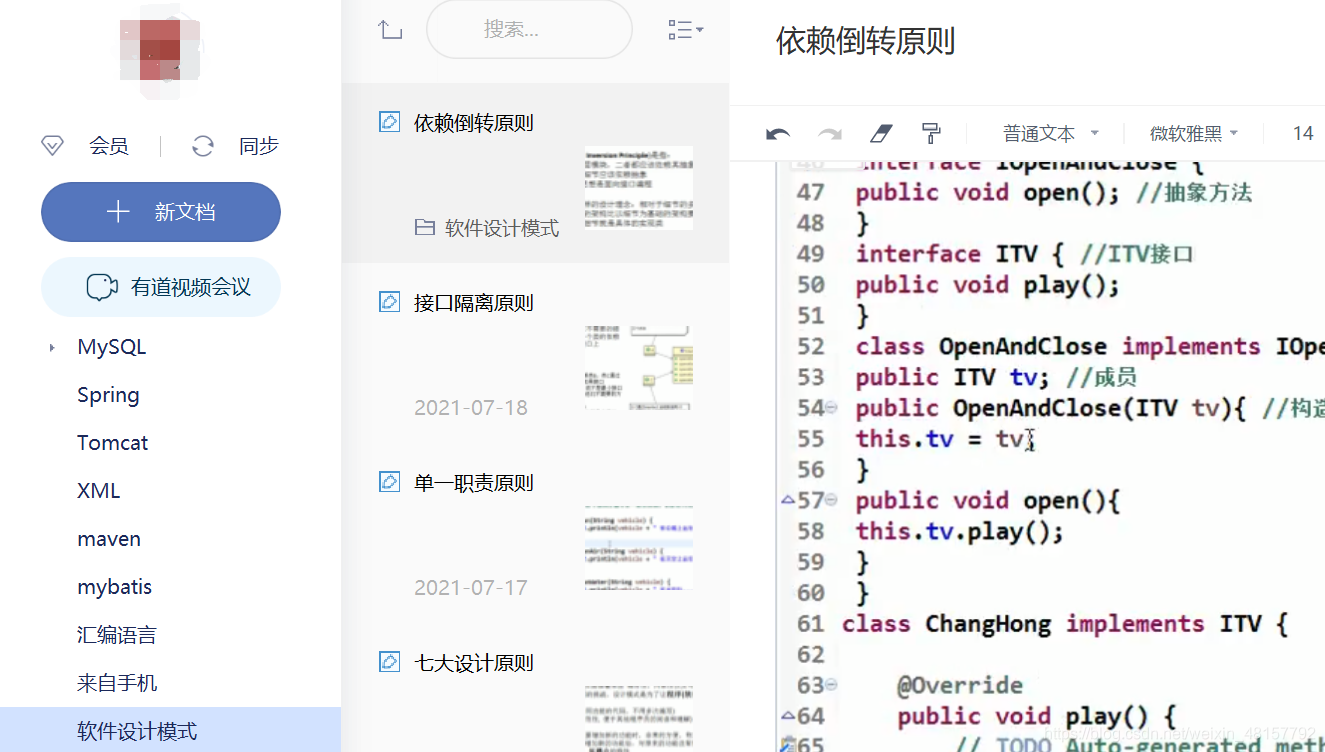Click code line 'this.tv.play();'
This screenshot has width=1325, height=752.
(x=960, y=531)
